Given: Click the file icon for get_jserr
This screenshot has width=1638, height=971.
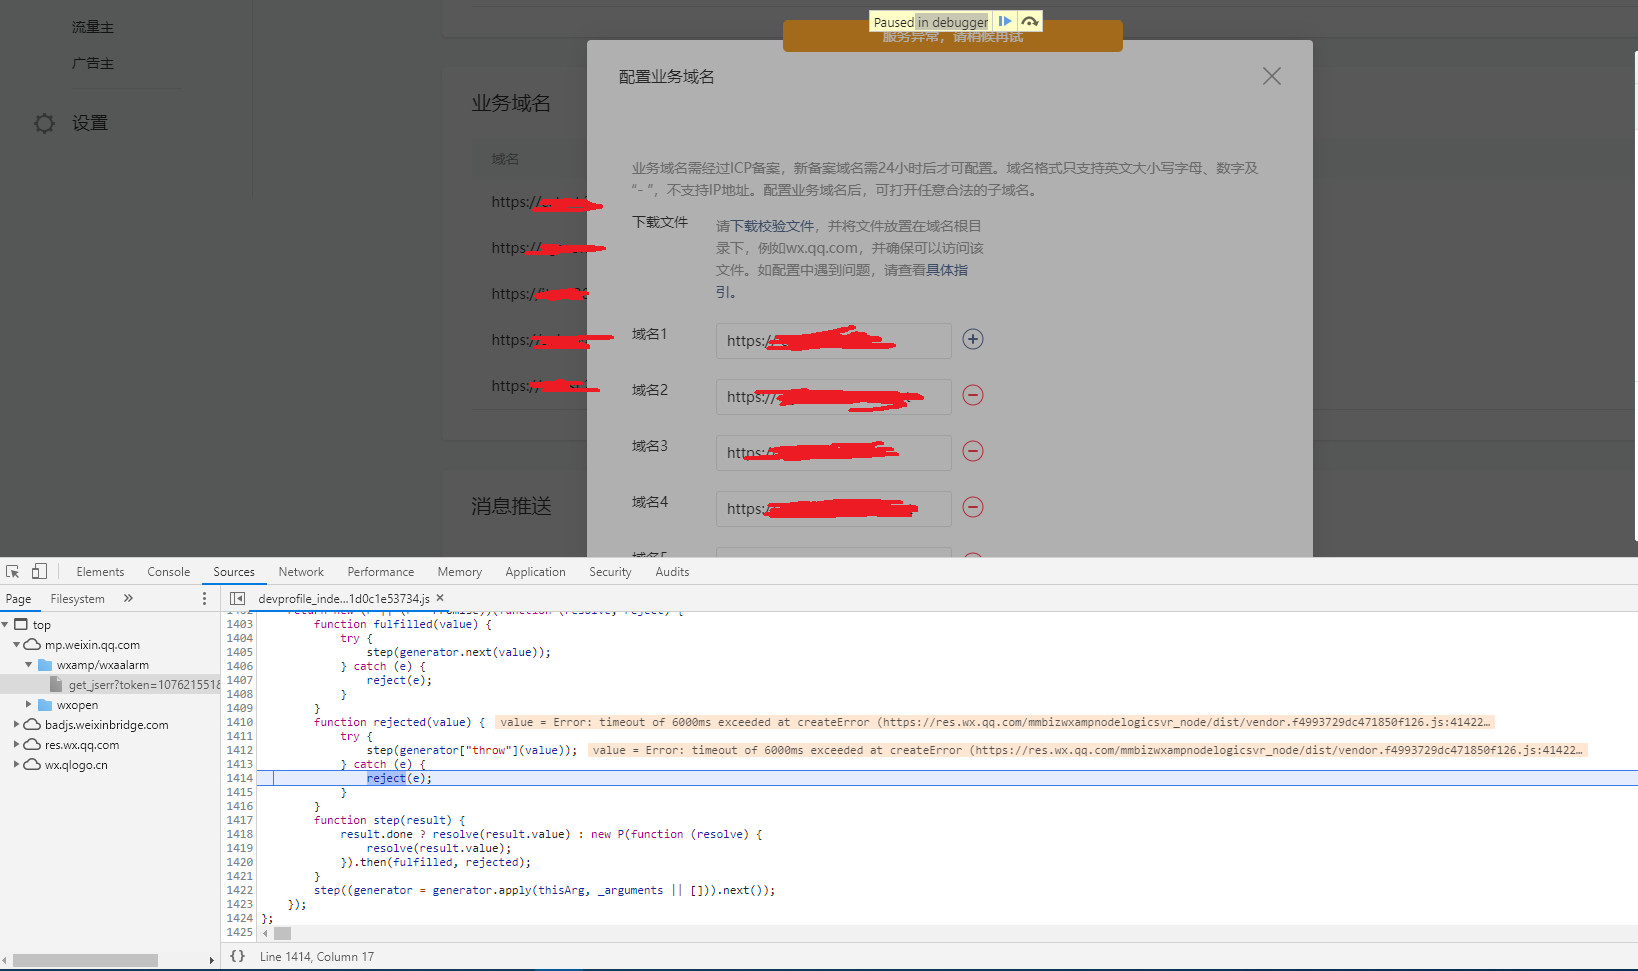Looking at the screenshot, I should 57,684.
